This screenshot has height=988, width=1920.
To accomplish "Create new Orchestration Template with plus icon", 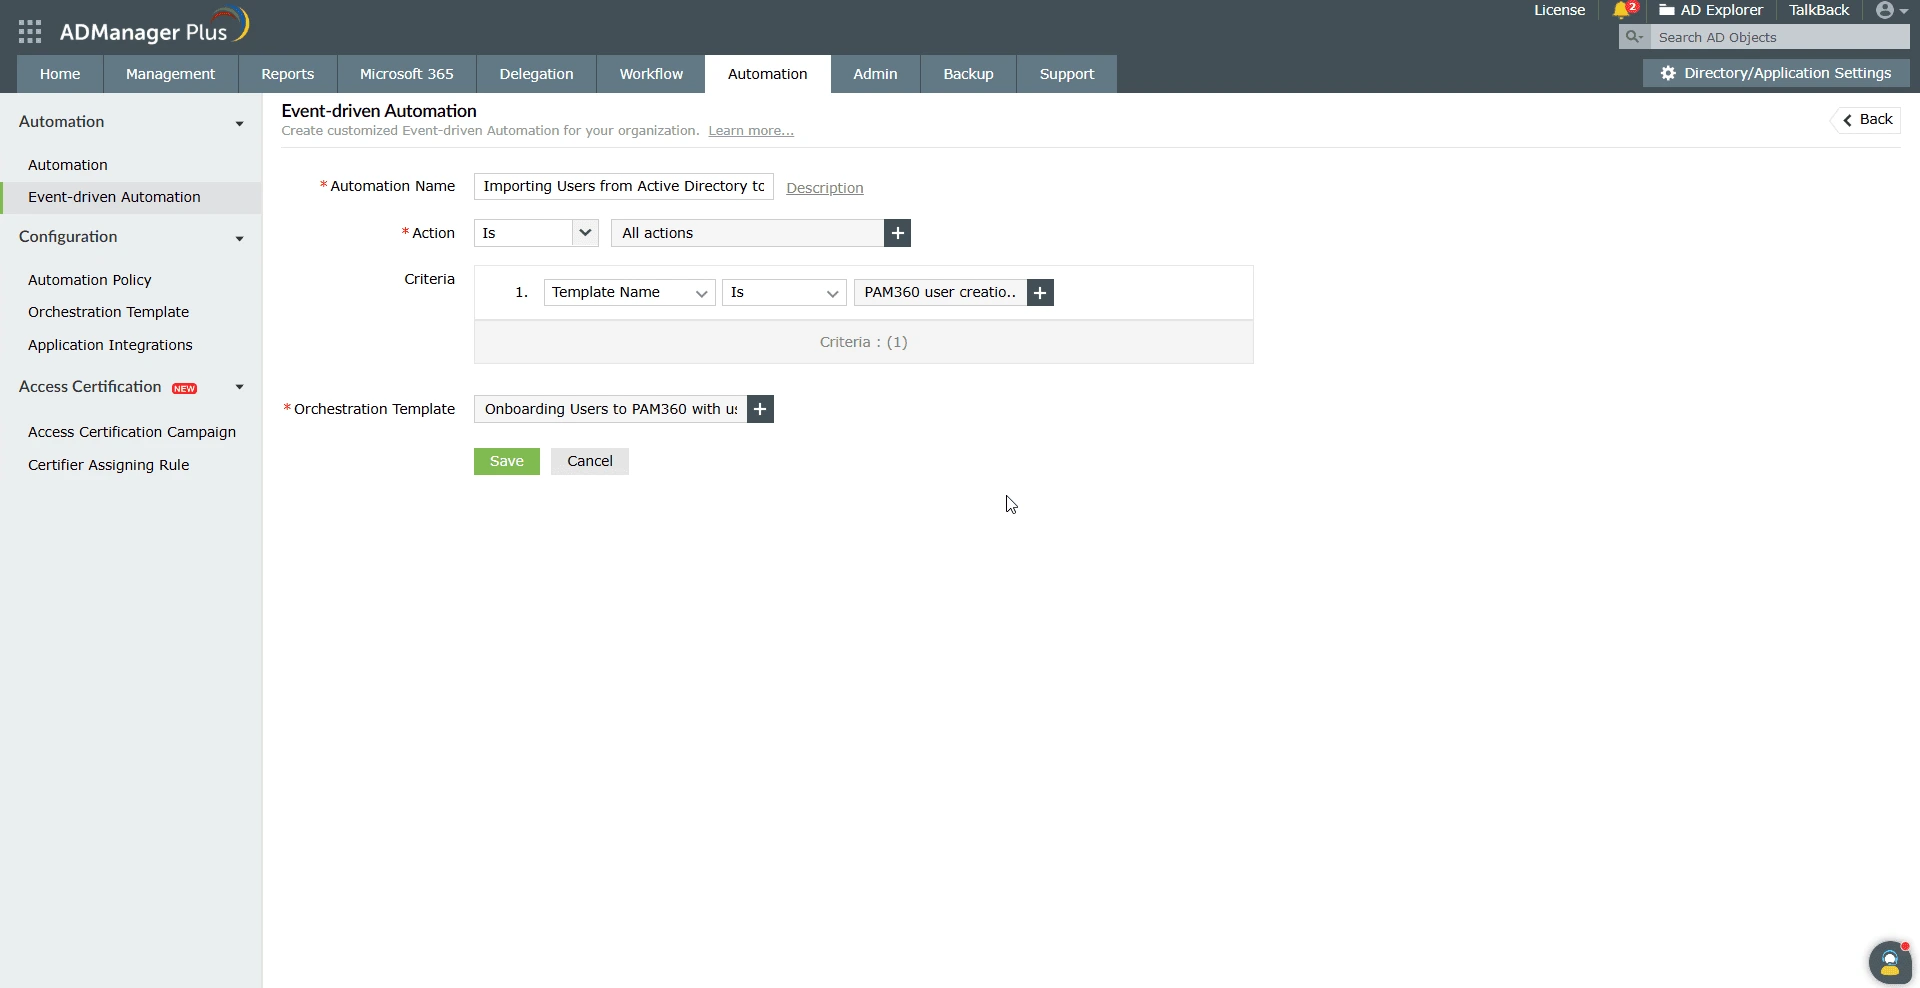I will 759,409.
